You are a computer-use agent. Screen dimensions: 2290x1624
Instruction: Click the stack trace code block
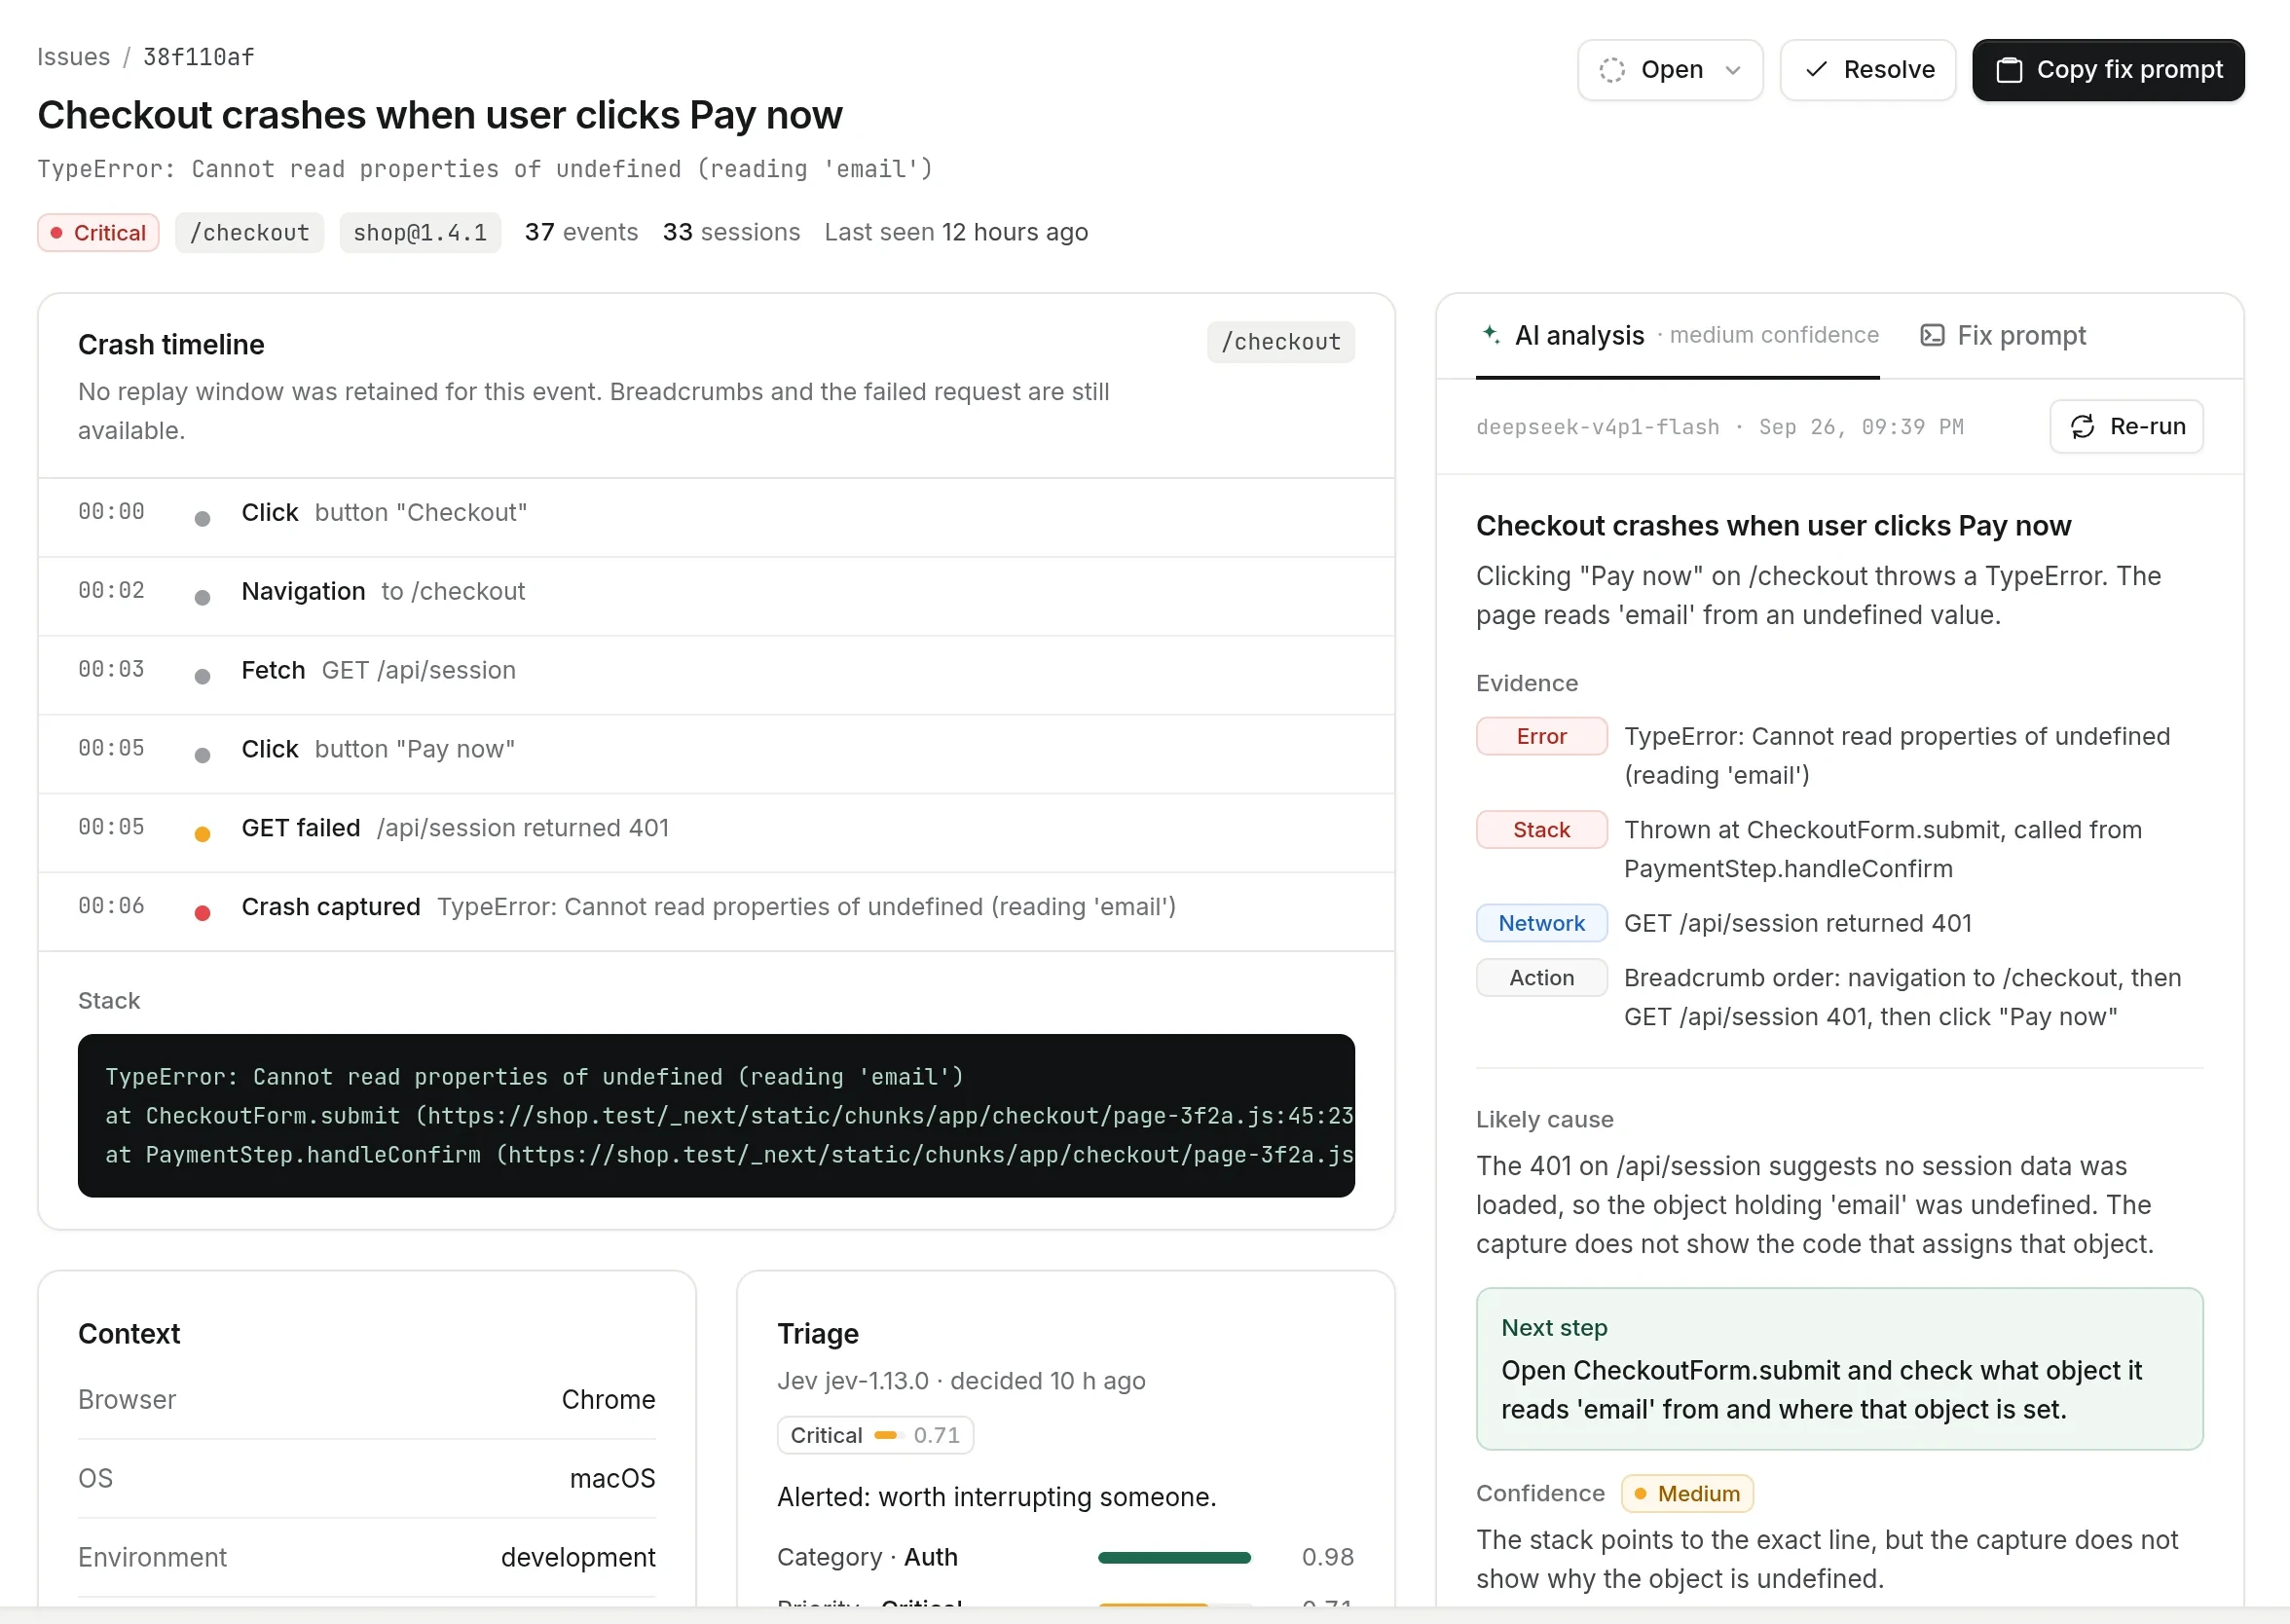716,1116
